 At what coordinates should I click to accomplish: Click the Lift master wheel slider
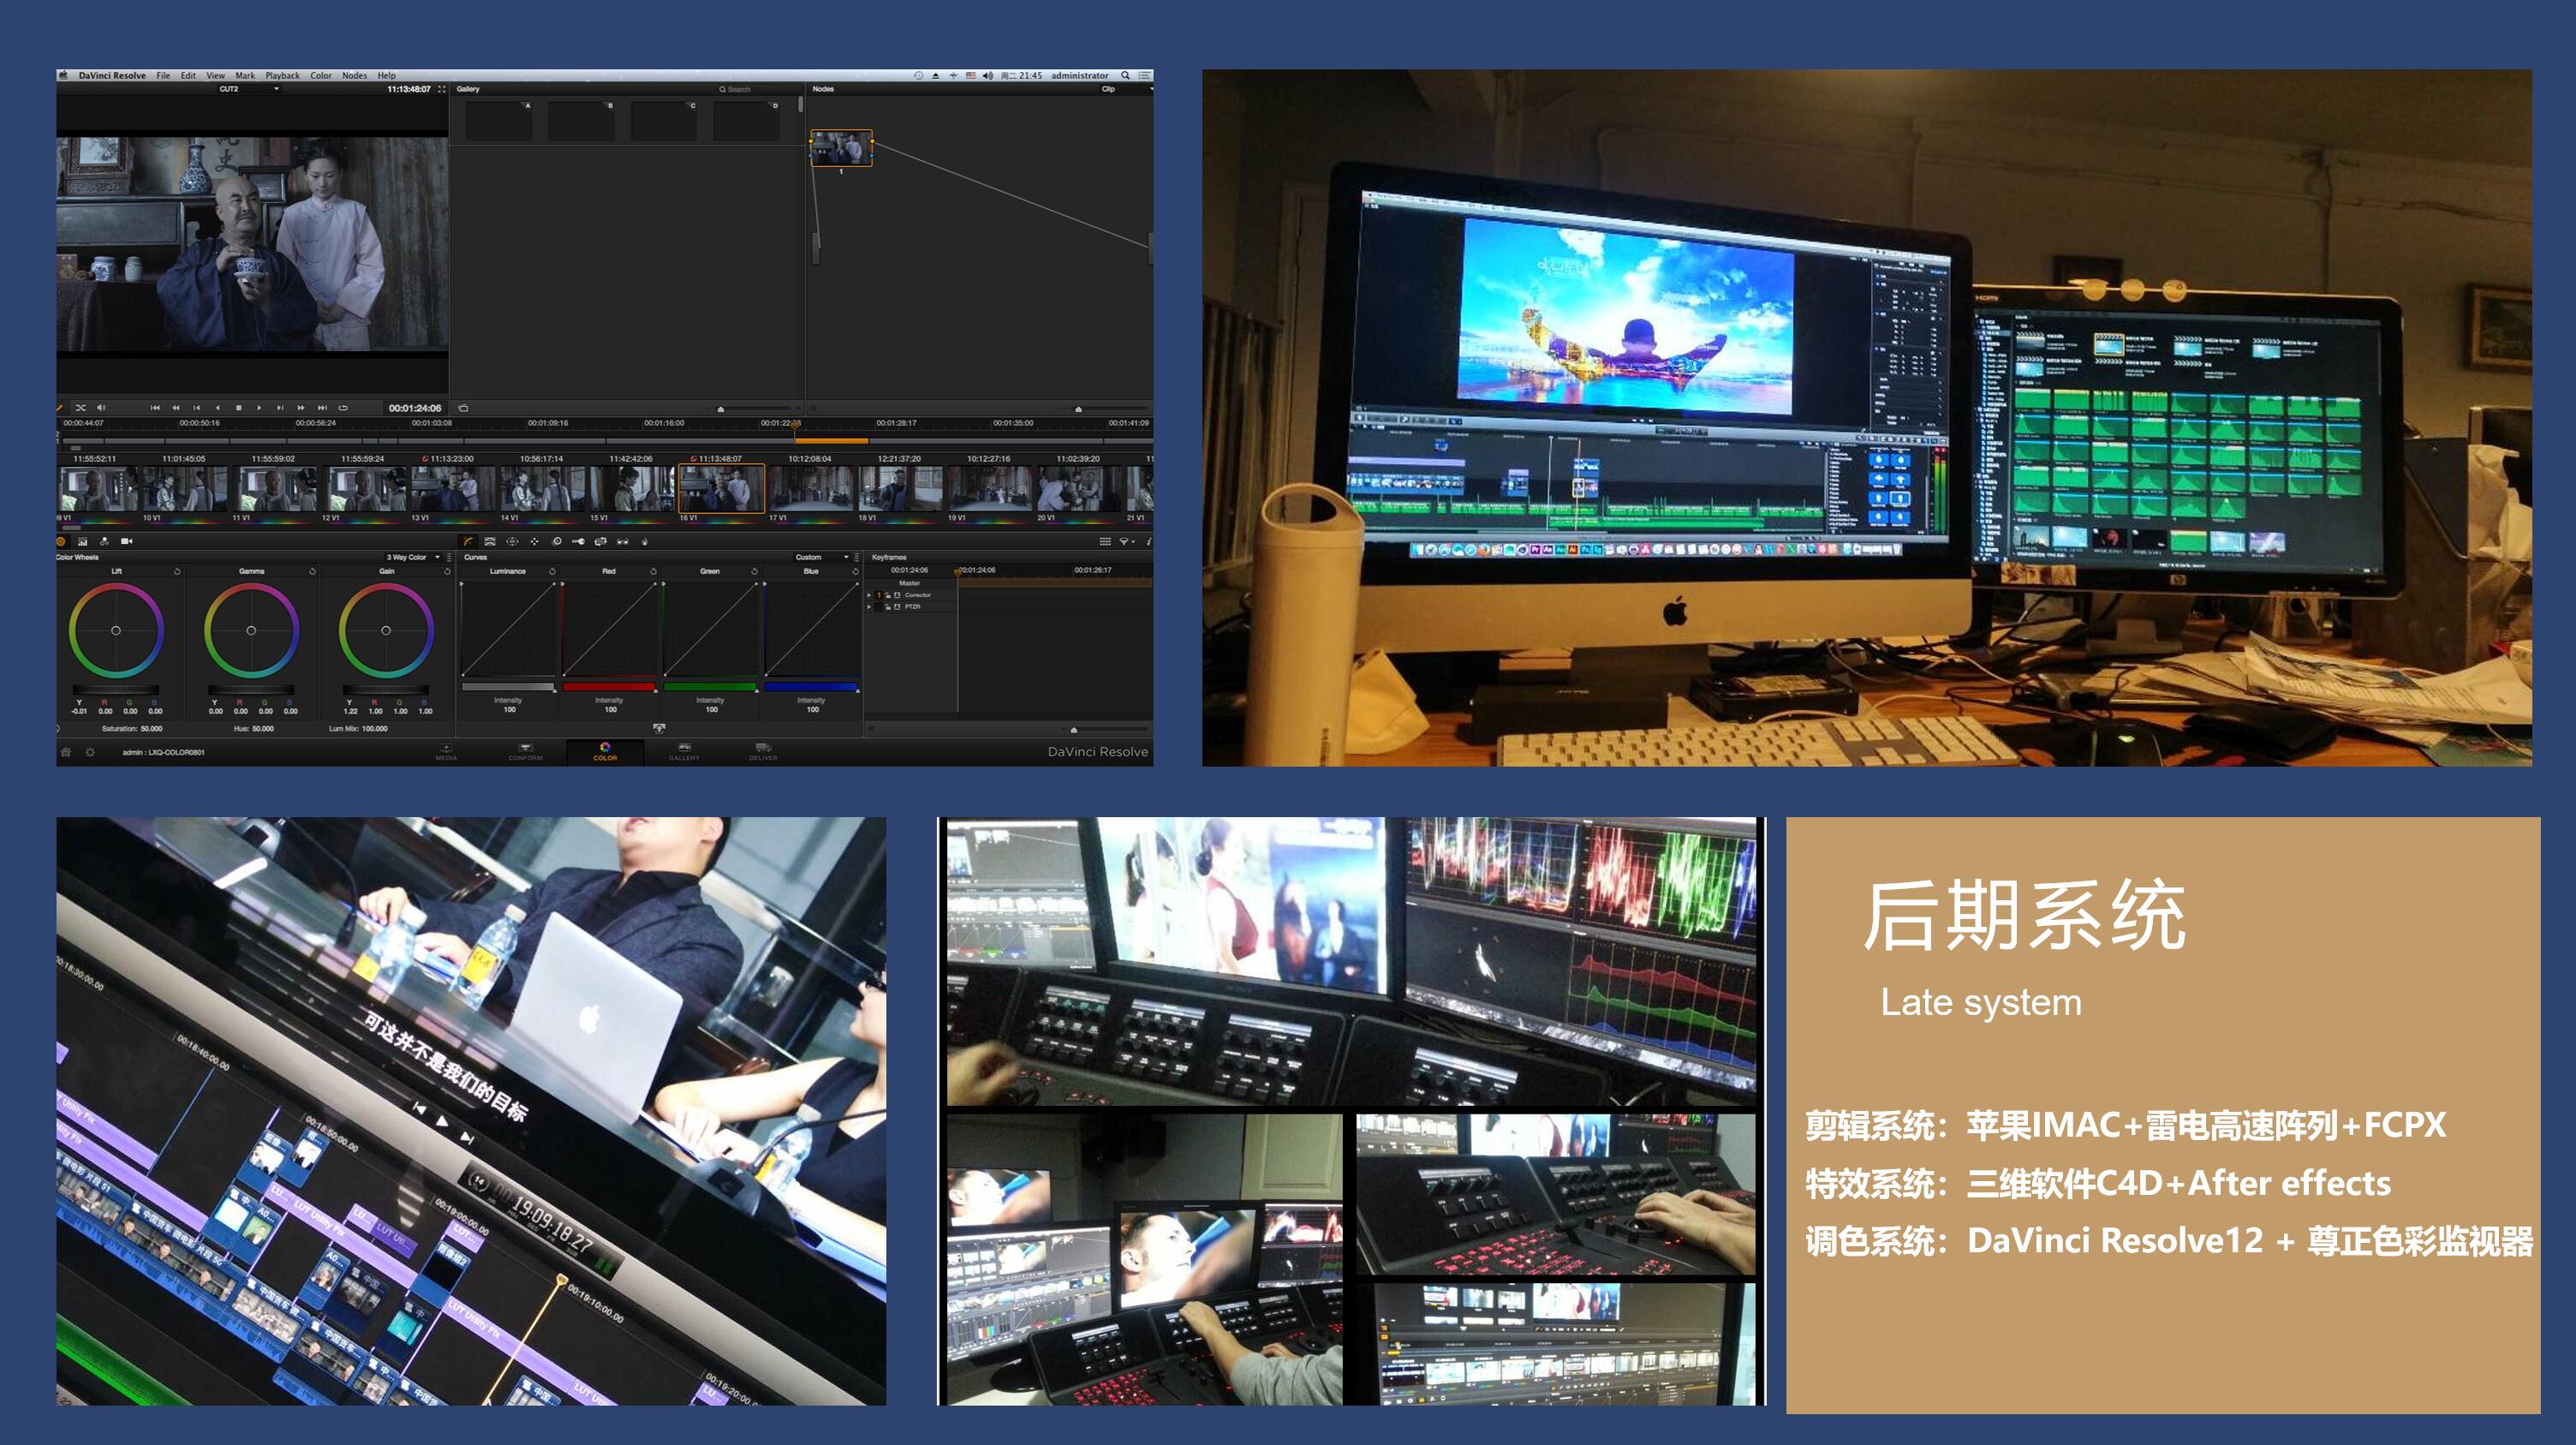(116, 690)
